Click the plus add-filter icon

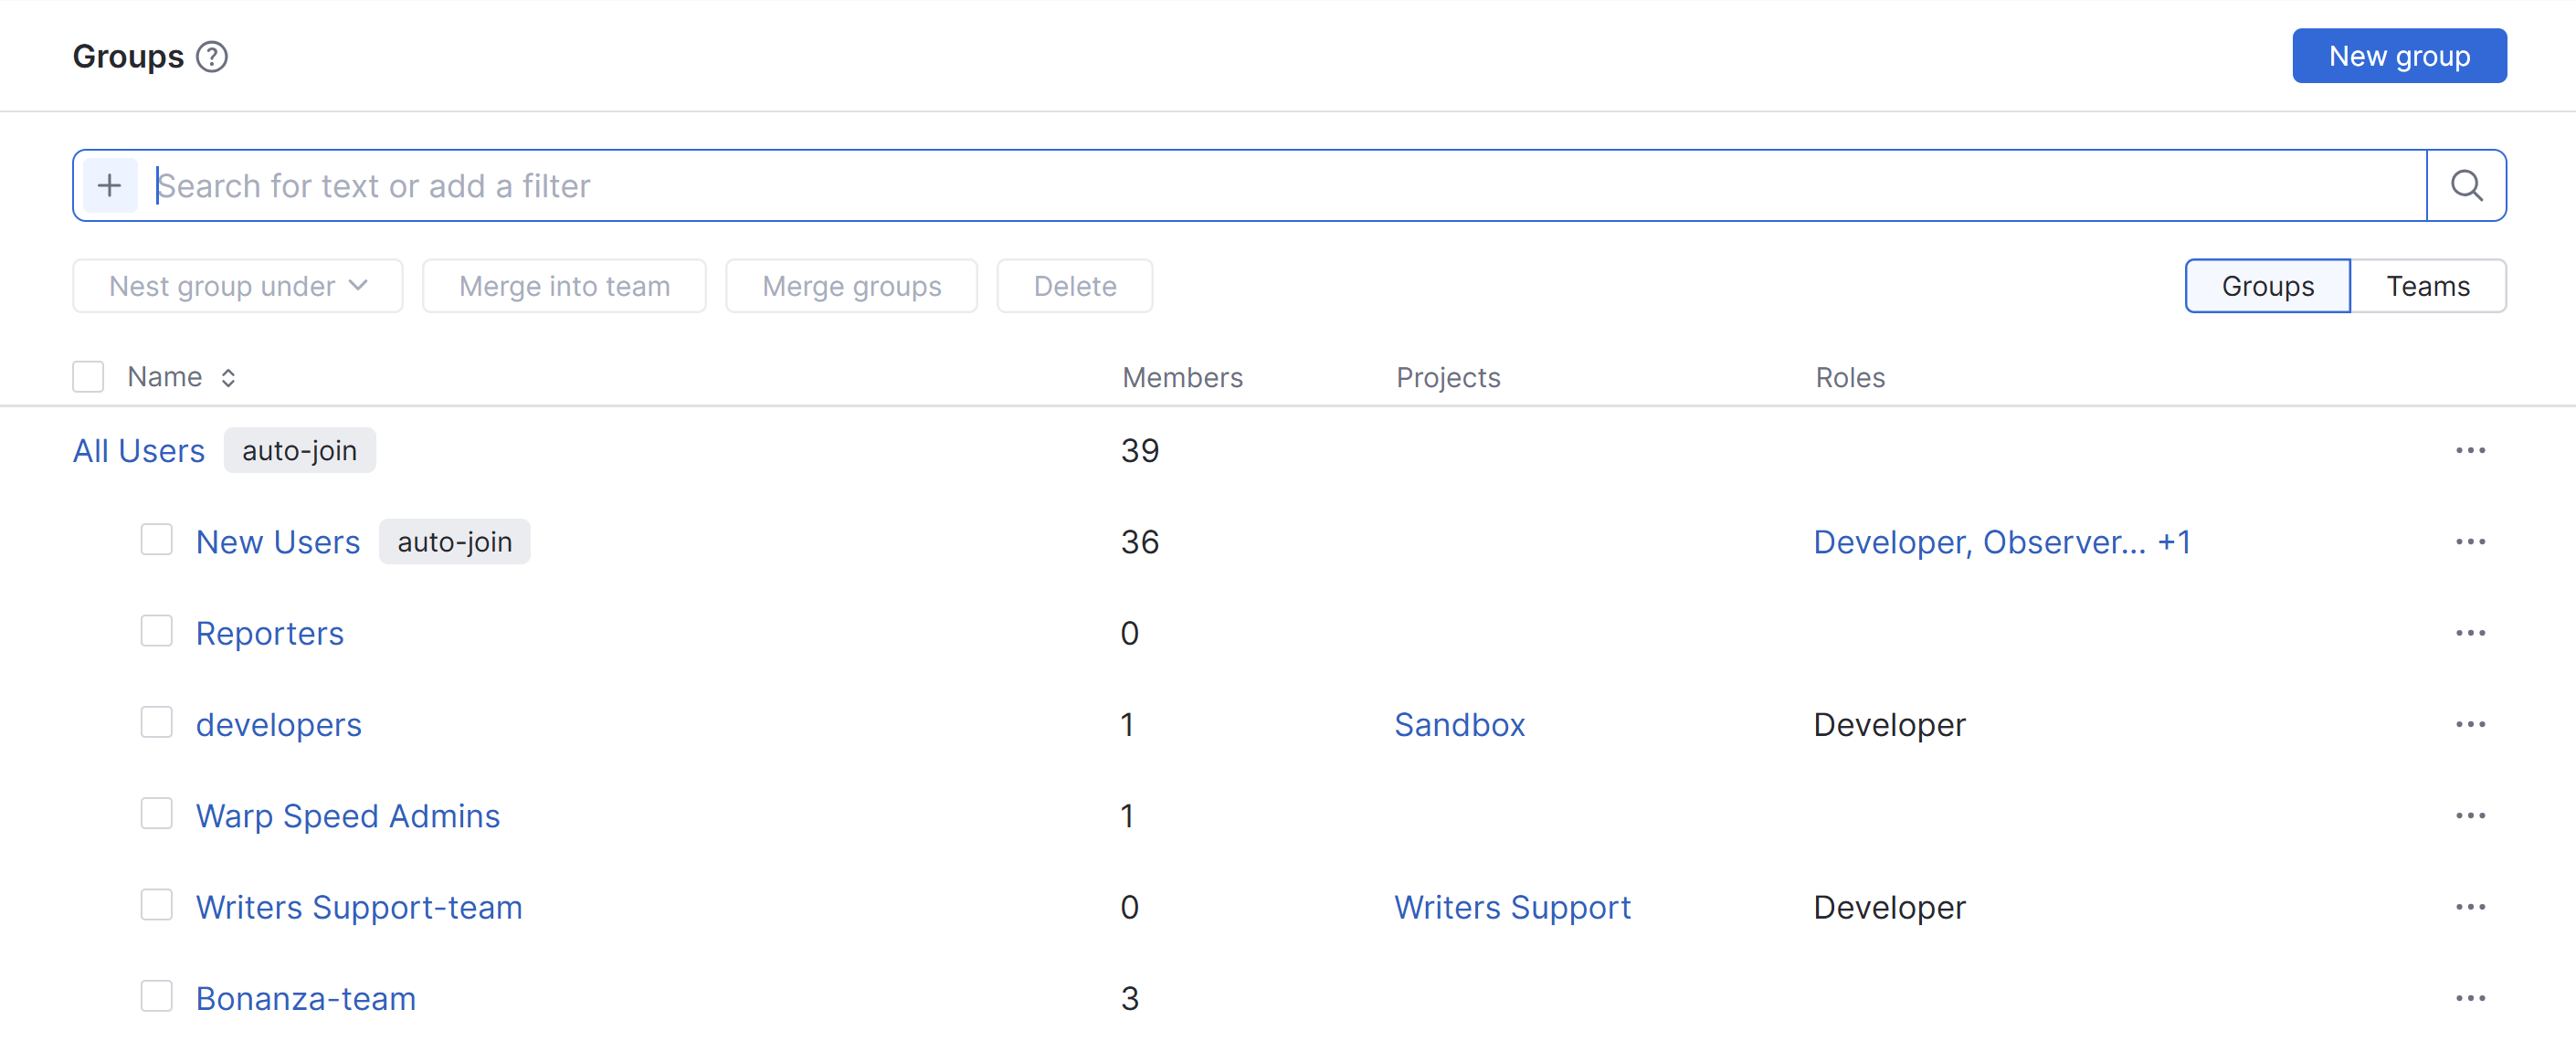[109, 186]
